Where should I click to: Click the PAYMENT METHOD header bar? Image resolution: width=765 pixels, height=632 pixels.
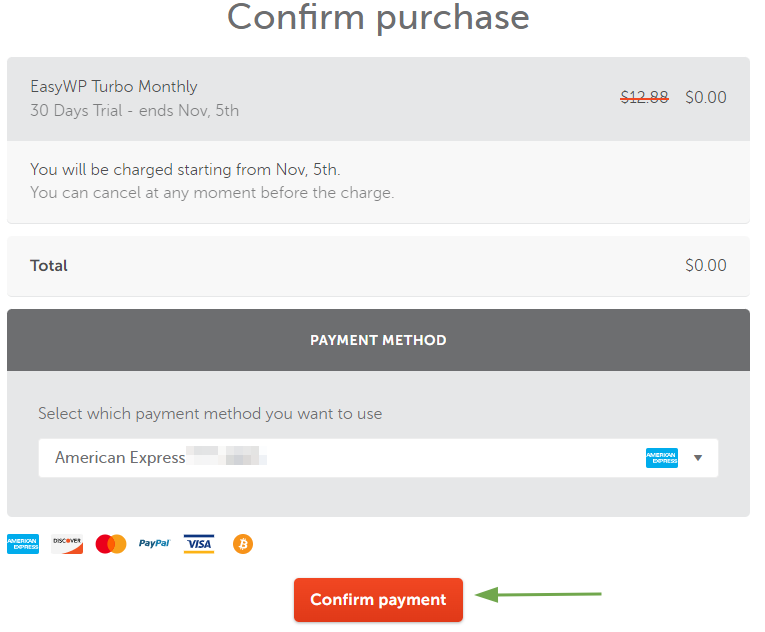(x=378, y=340)
